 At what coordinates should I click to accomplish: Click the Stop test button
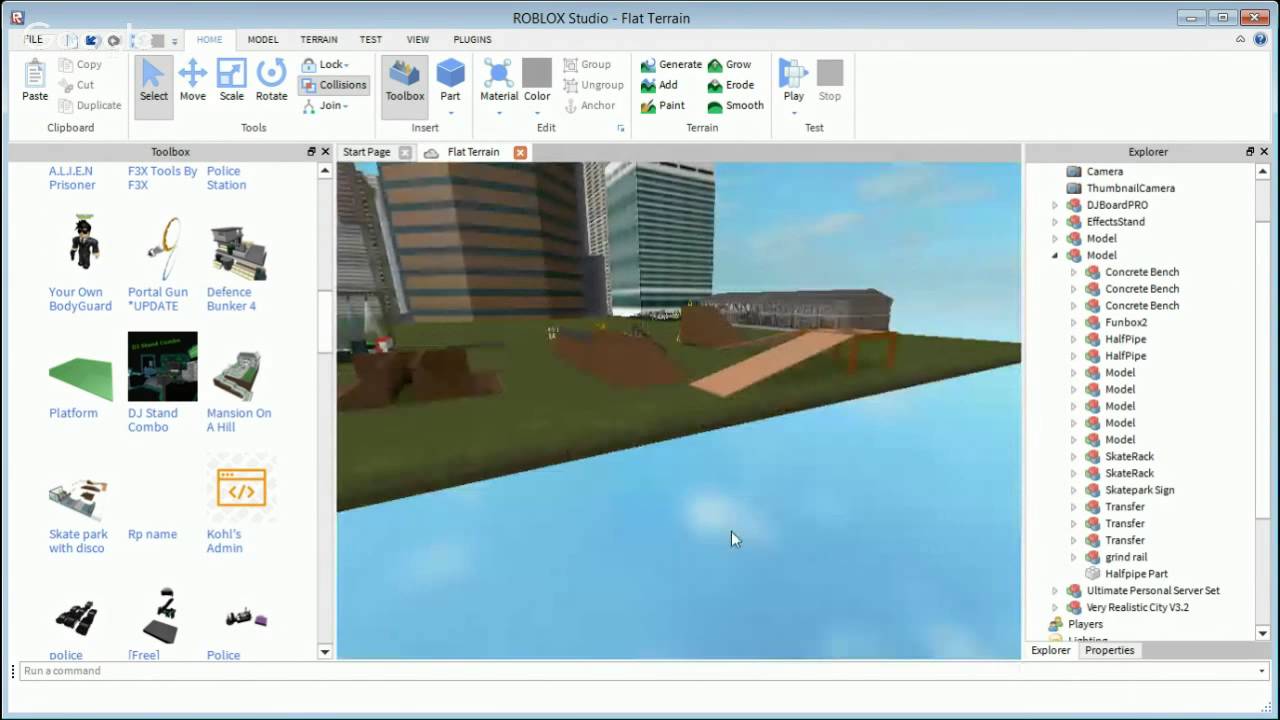(830, 82)
